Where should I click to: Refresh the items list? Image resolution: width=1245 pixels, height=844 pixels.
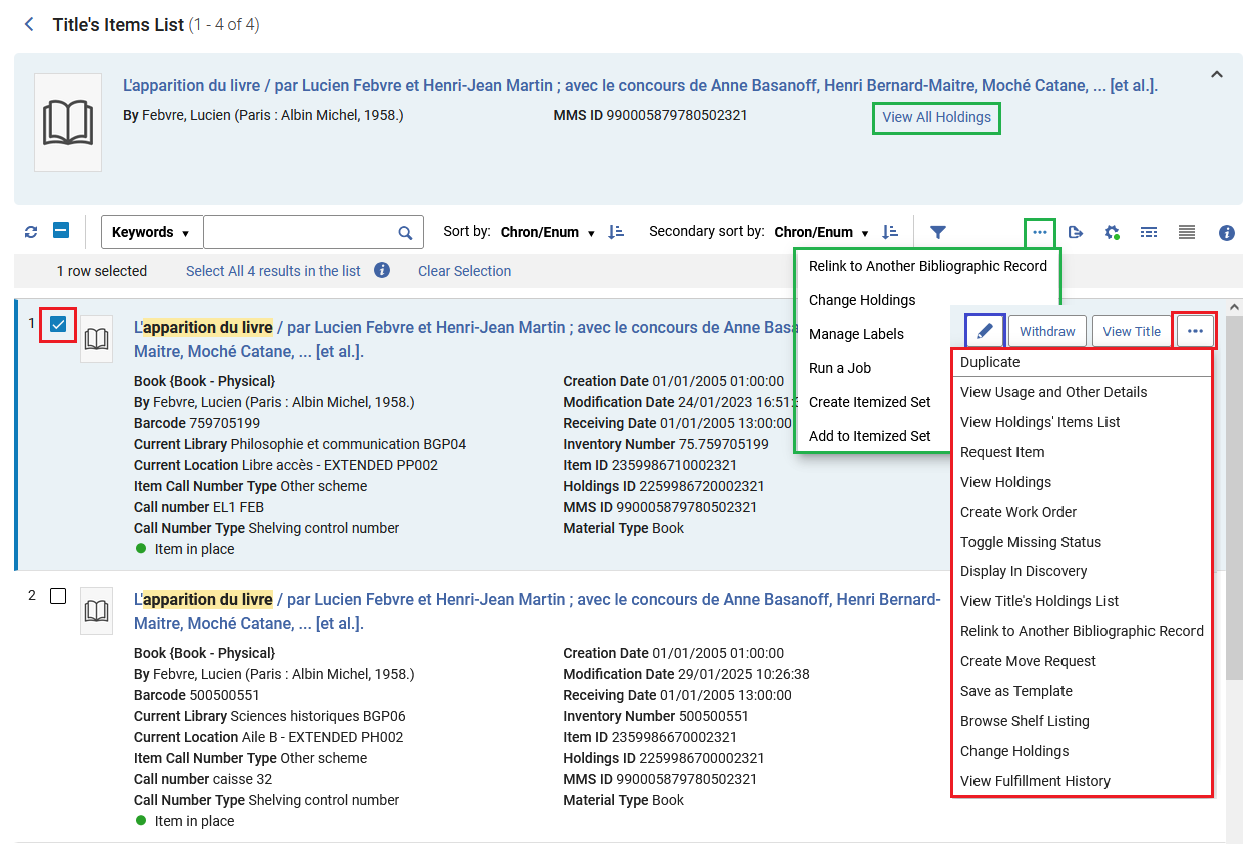pyautogui.click(x=31, y=232)
